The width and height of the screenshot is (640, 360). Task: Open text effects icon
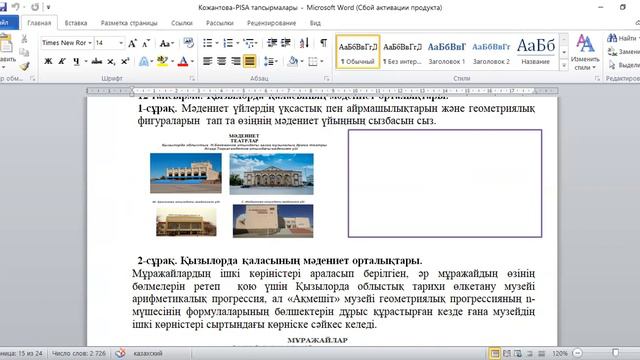pos(144,61)
